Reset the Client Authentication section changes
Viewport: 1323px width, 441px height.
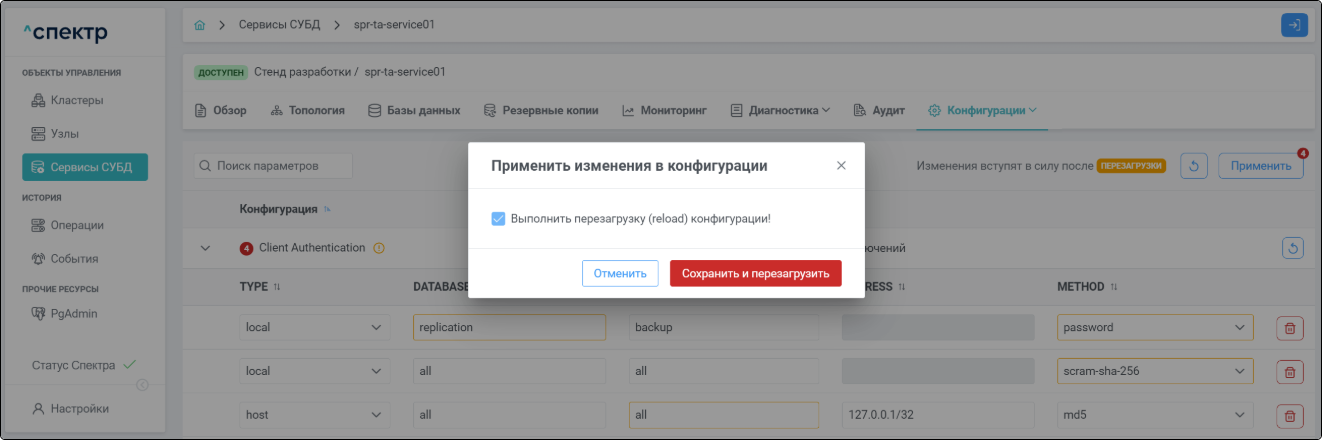(1294, 248)
